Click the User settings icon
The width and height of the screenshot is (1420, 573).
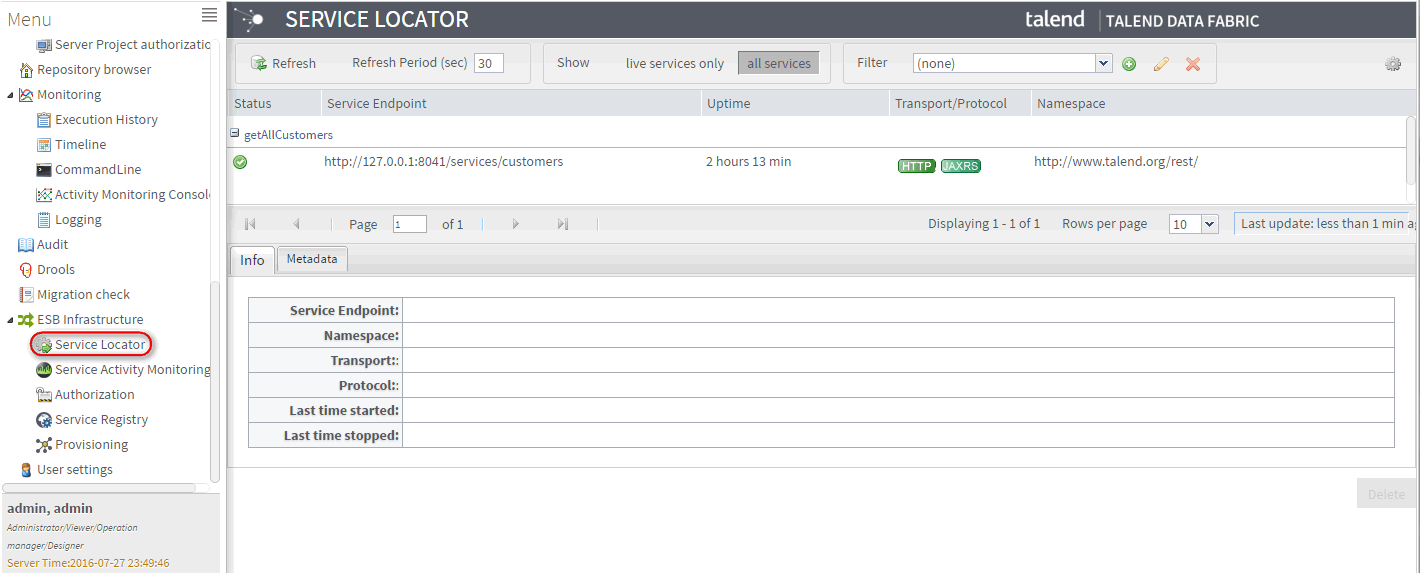pos(26,470)
